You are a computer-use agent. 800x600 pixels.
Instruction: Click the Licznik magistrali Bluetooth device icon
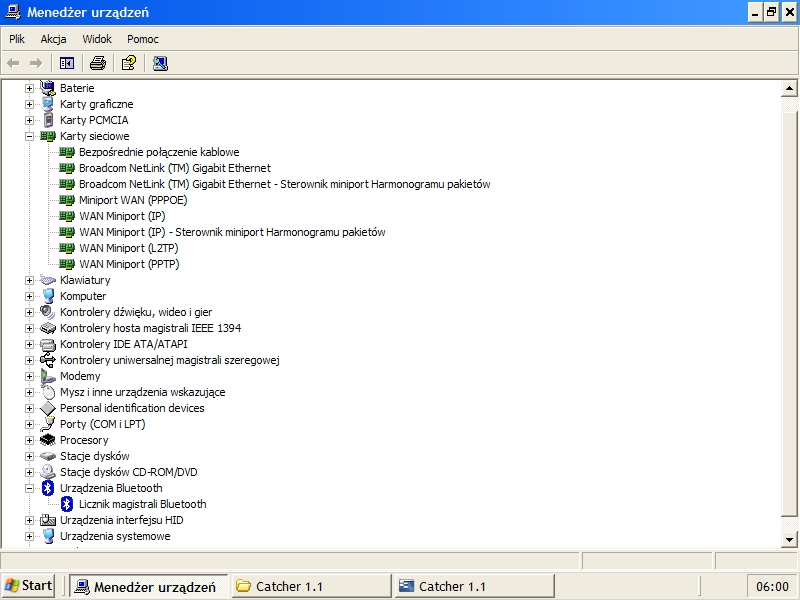(66, 504)
